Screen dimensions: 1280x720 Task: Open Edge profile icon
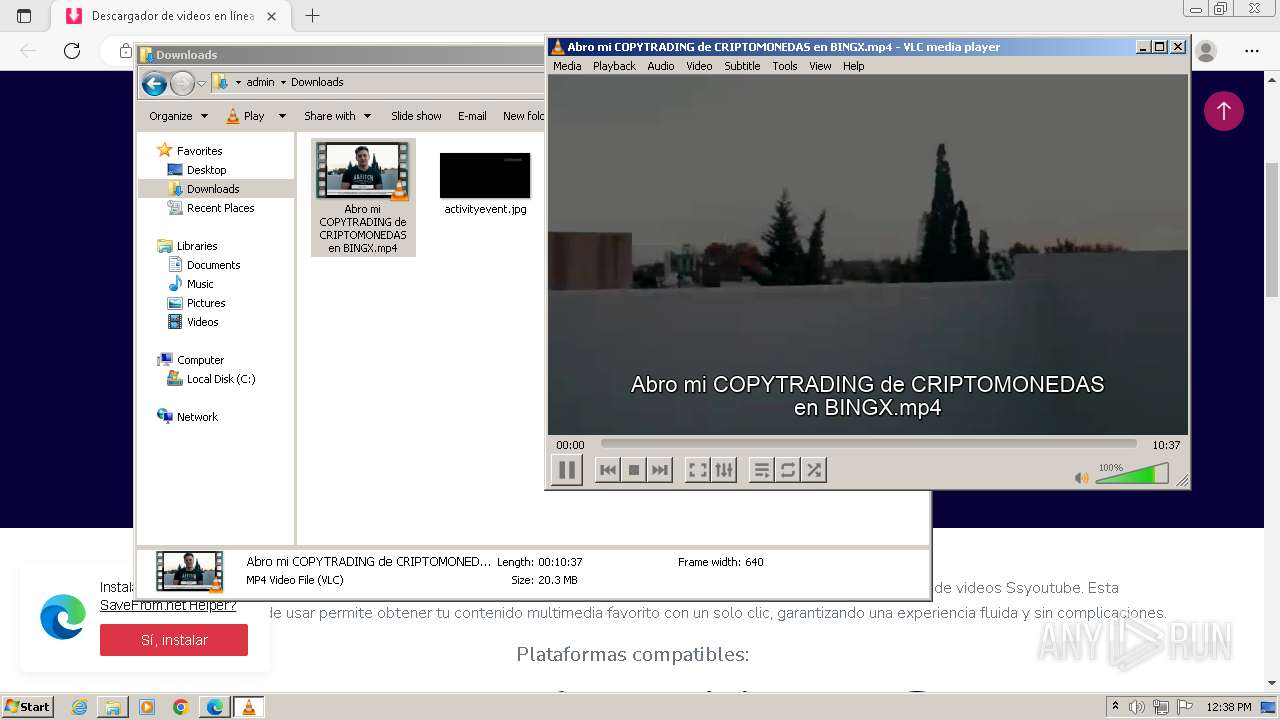(x=1207, y=51)
